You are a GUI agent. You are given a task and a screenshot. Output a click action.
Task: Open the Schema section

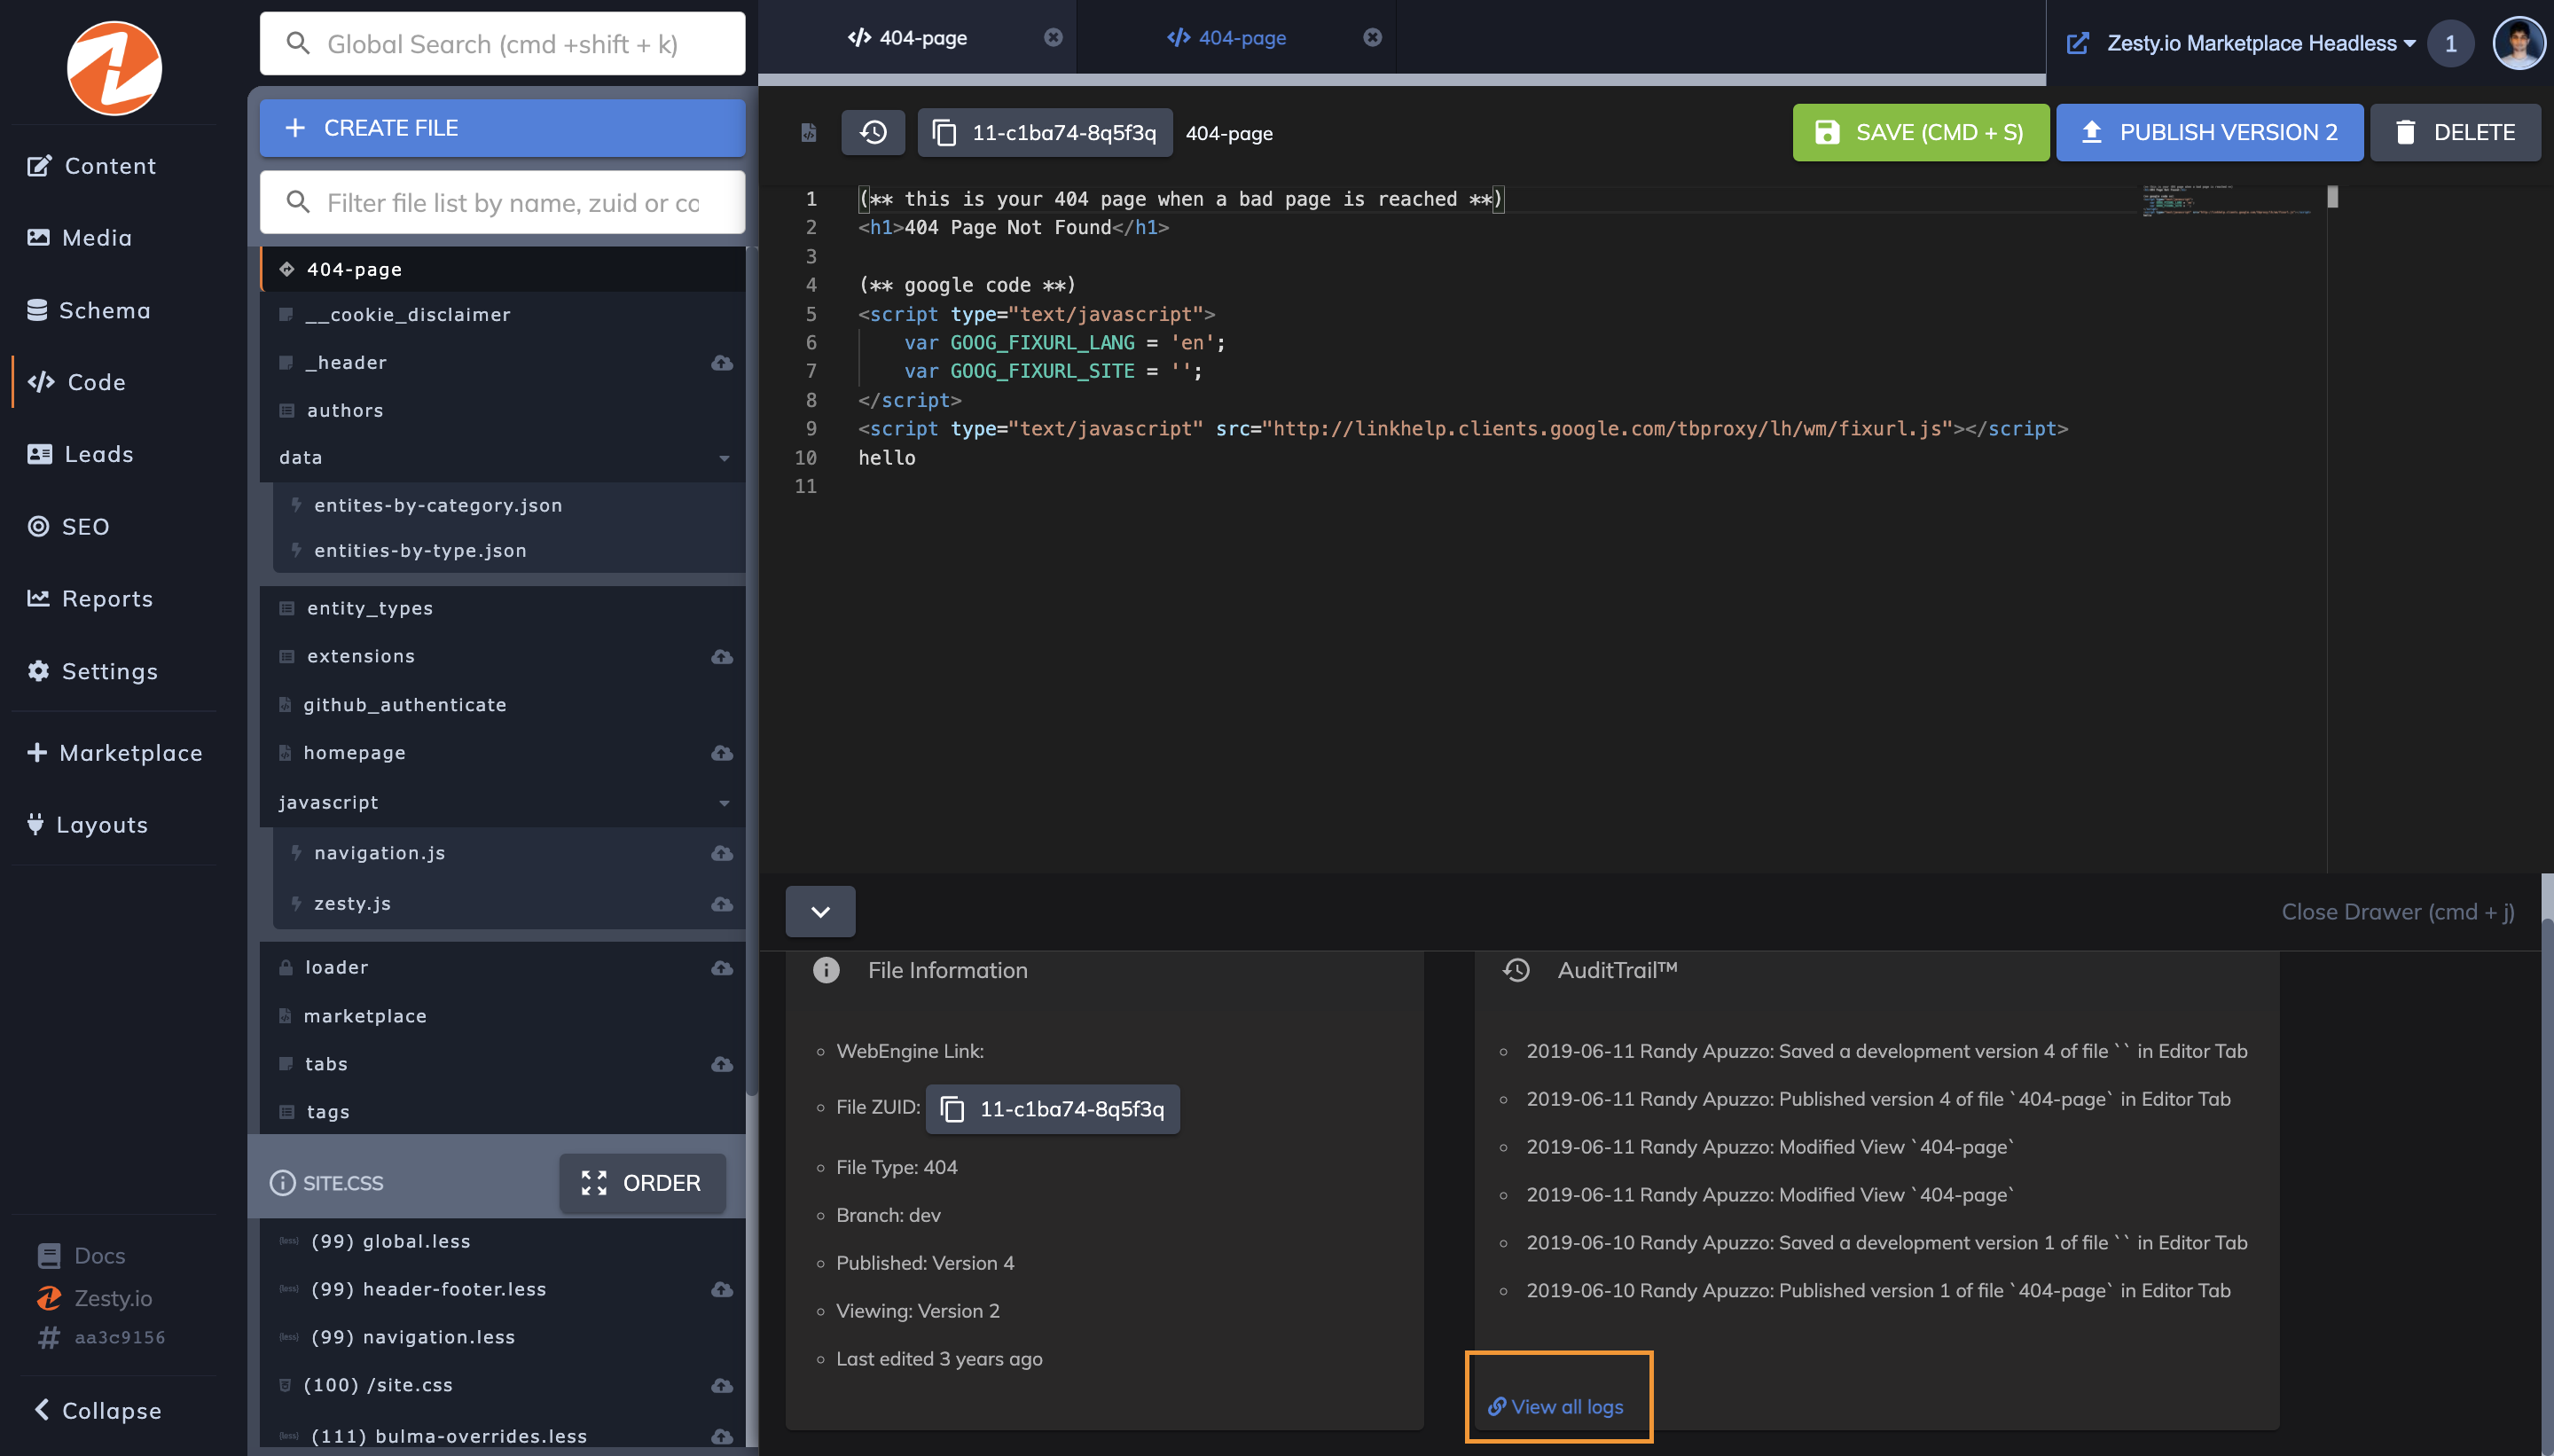pyautogui.click(x=89, y=310)
